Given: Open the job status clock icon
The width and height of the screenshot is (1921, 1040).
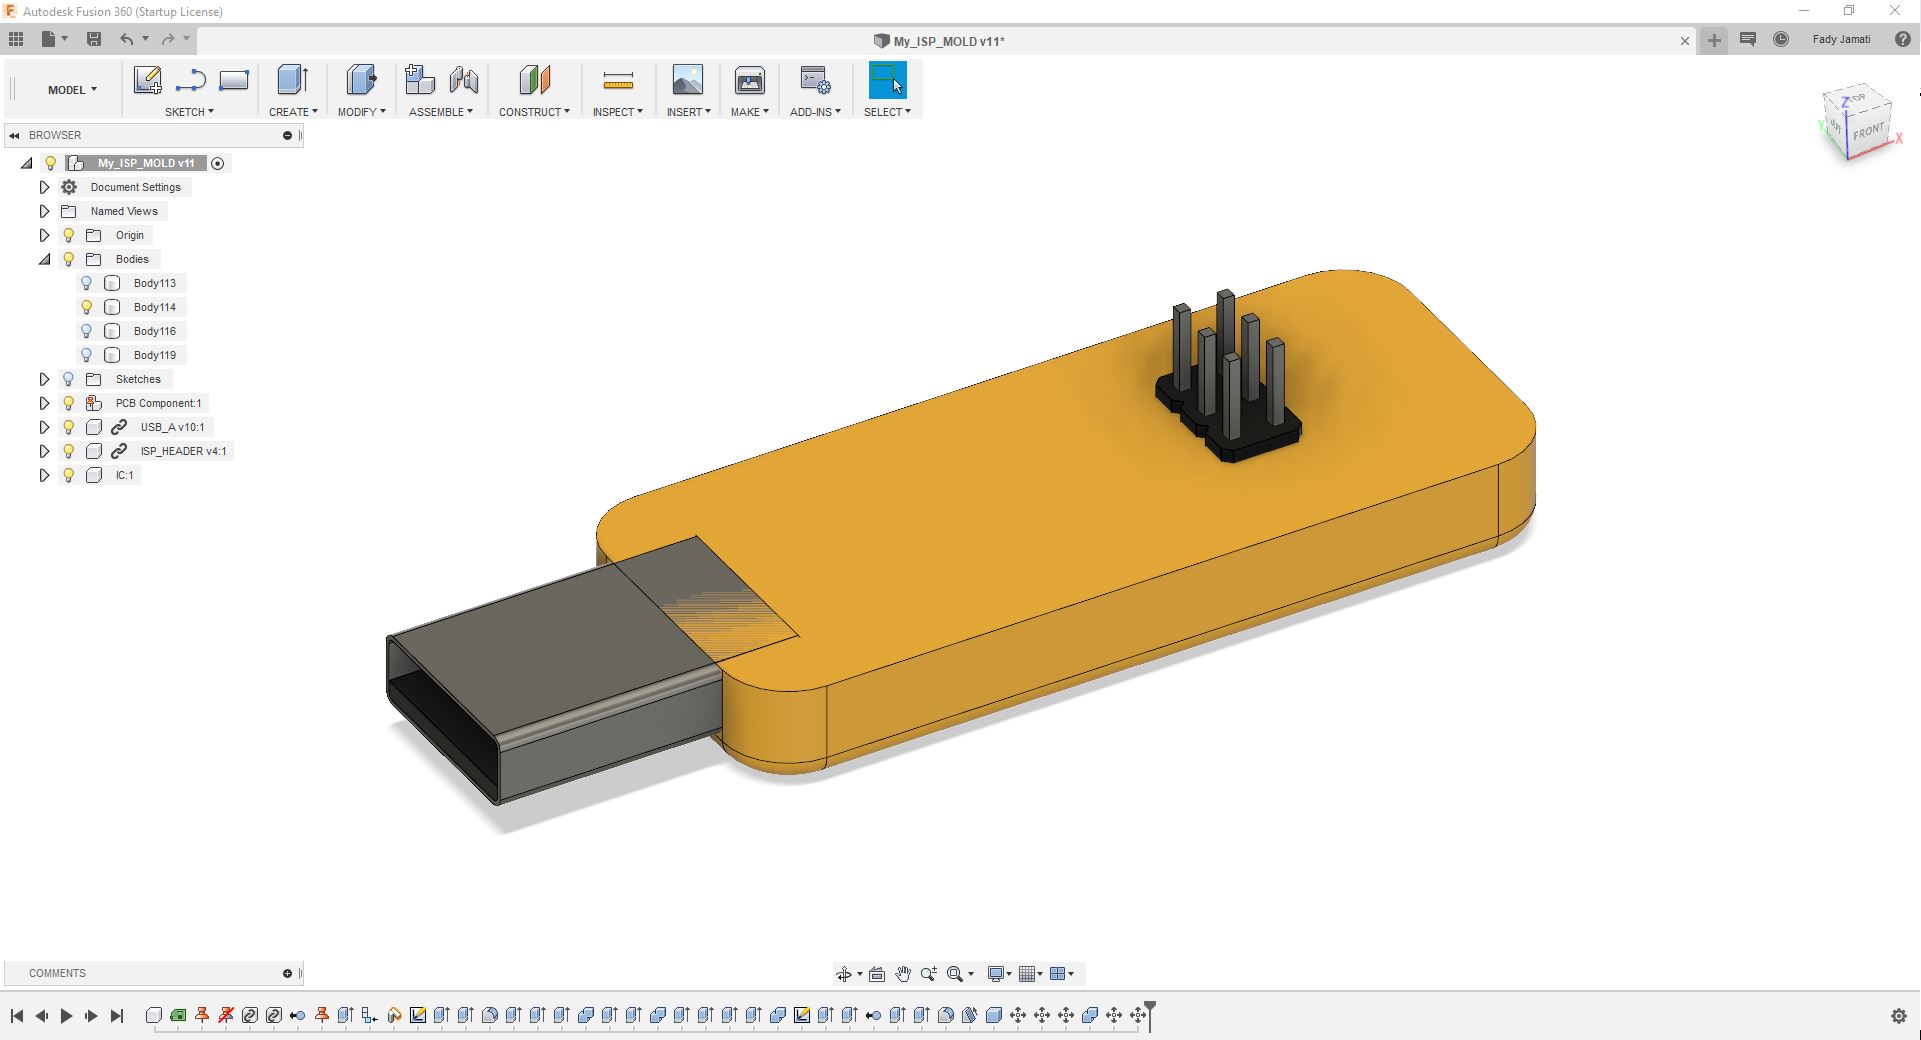Looking at the screenshot, I should (1781, 39).
